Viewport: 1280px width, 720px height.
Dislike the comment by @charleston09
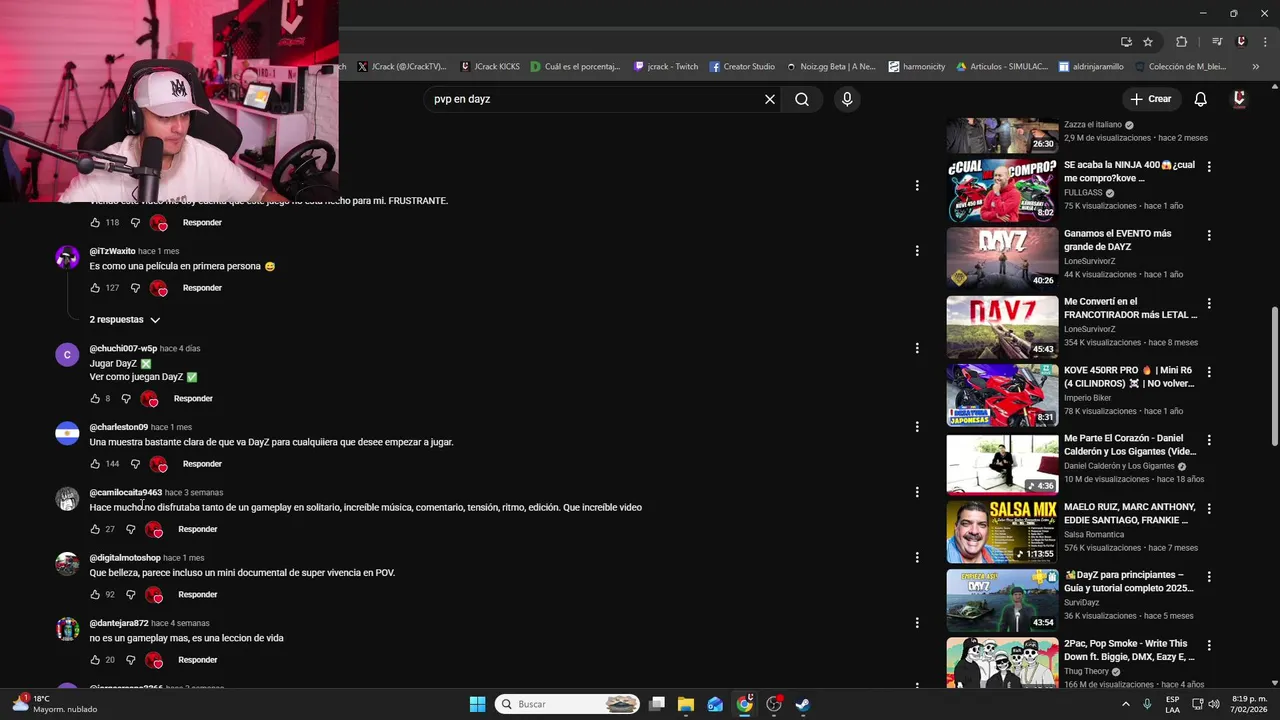click(135, 464)
